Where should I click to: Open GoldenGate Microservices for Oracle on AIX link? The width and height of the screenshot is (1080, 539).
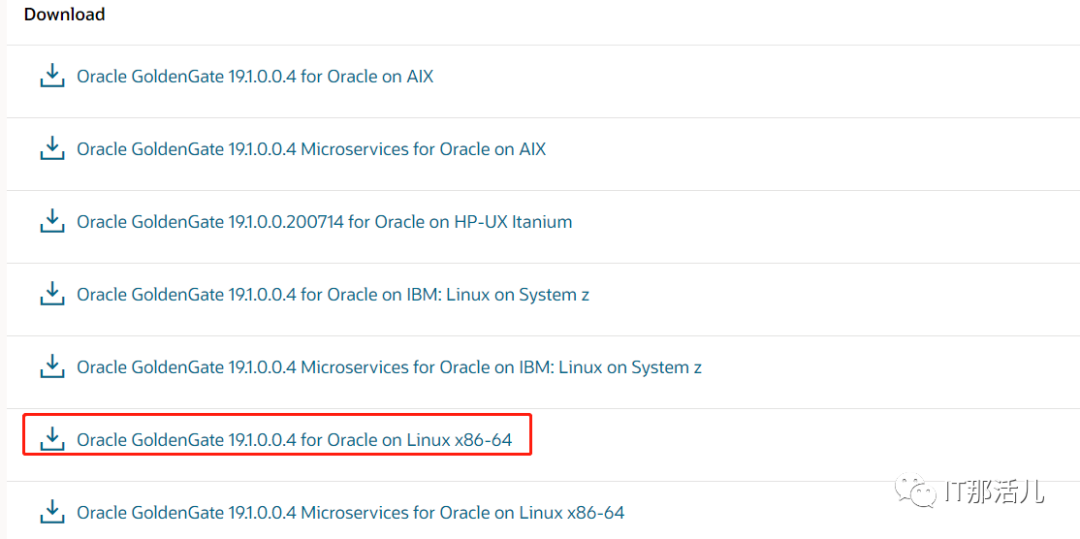point(311,149)
